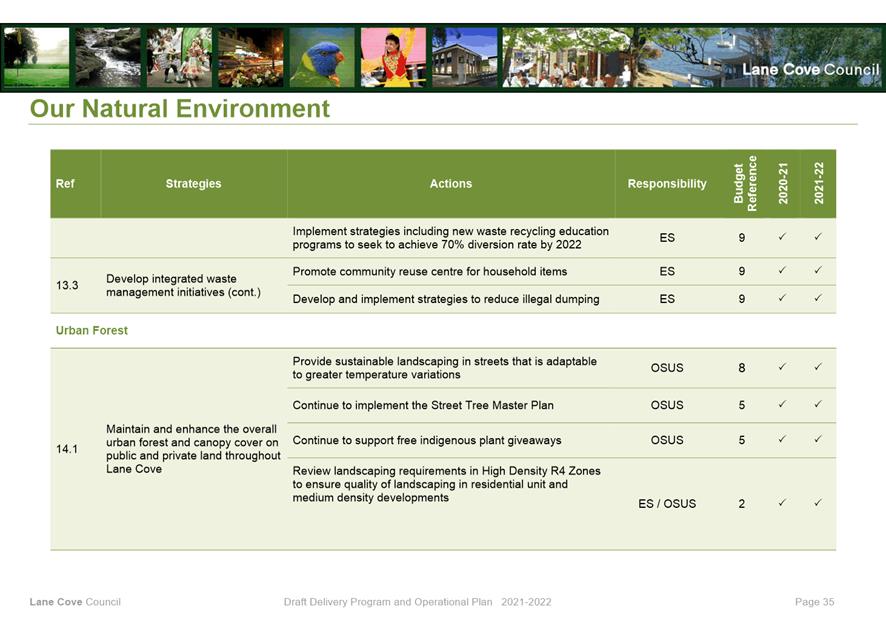This screenshot has height=626, width=886.
Task: Open the two-storey building photo in banner
Action: [x=464, y=57]
